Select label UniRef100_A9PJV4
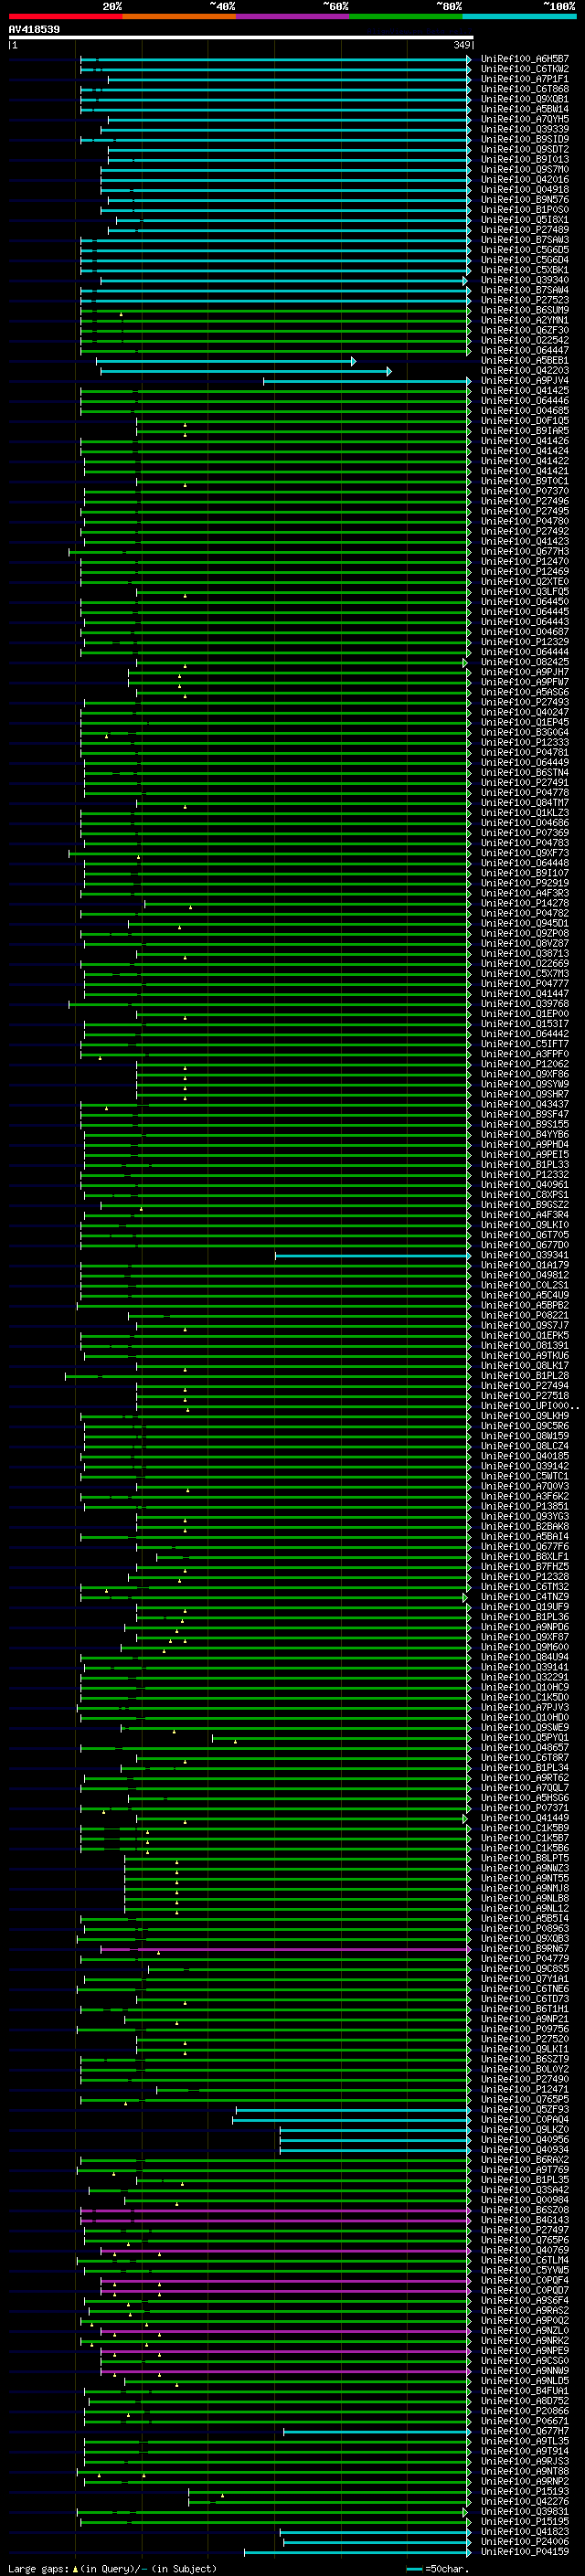The height and width of the screenshot is (2576, 585). [524, 381]
